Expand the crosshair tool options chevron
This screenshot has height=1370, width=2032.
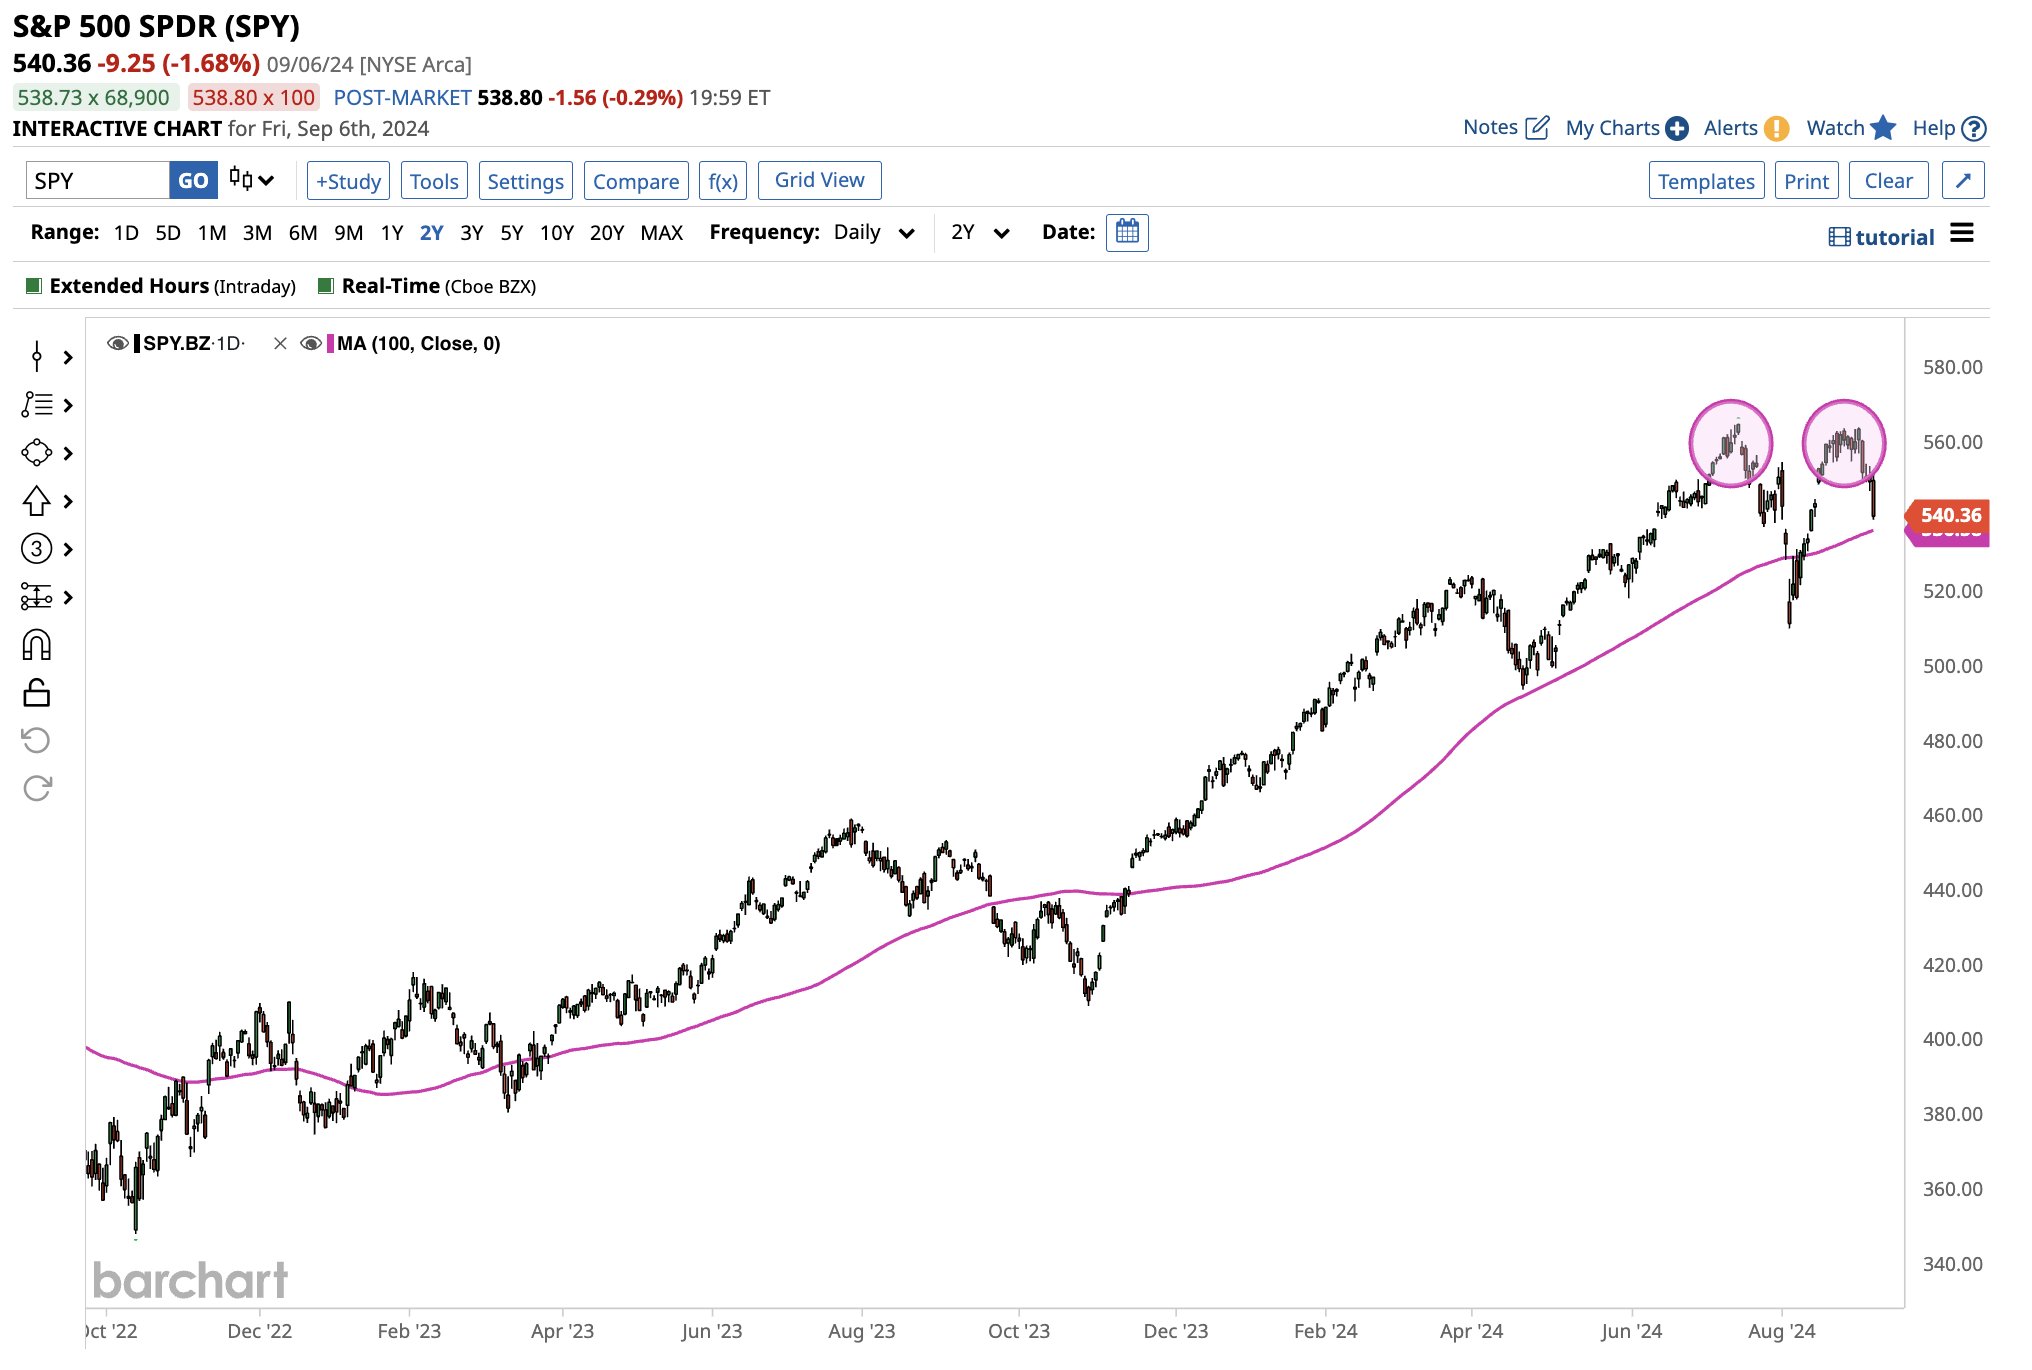pyautogui.click(x=68, y=356)
